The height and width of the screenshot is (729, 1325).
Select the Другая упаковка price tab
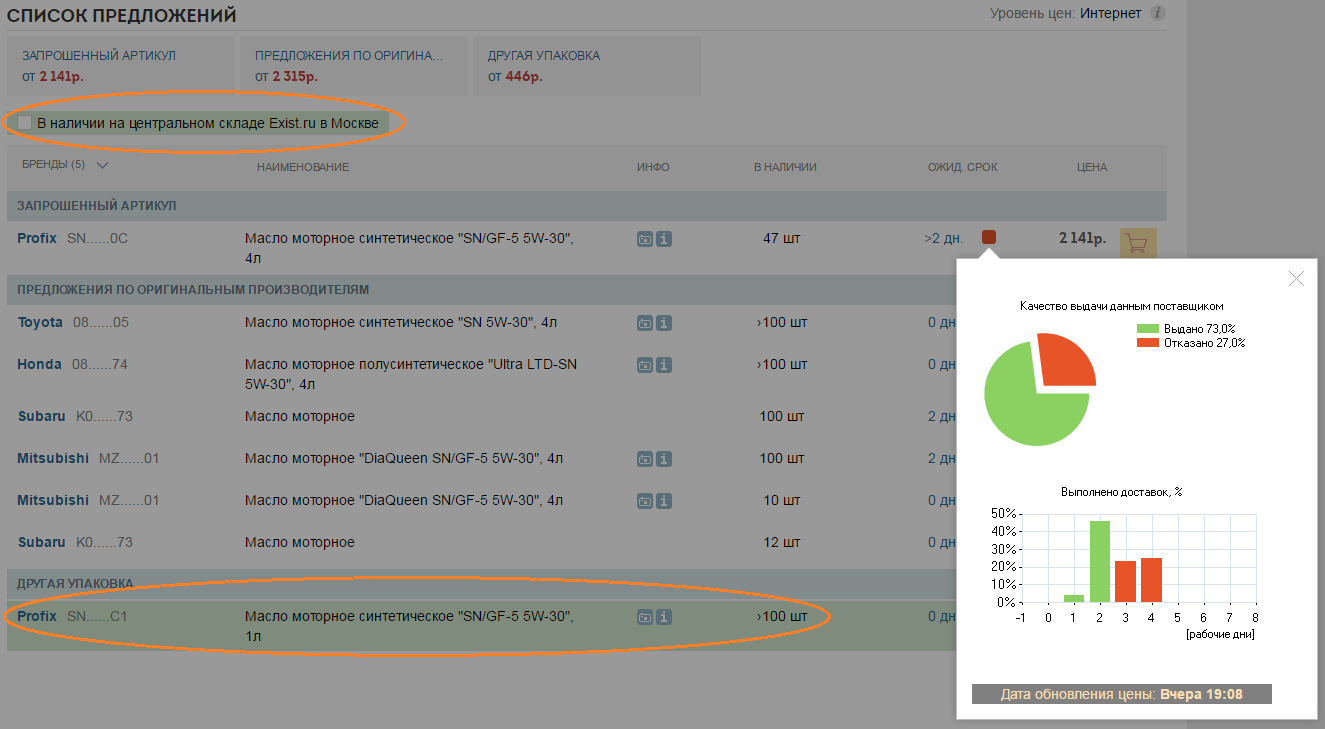pyautogui.click(x=587, y=66)
